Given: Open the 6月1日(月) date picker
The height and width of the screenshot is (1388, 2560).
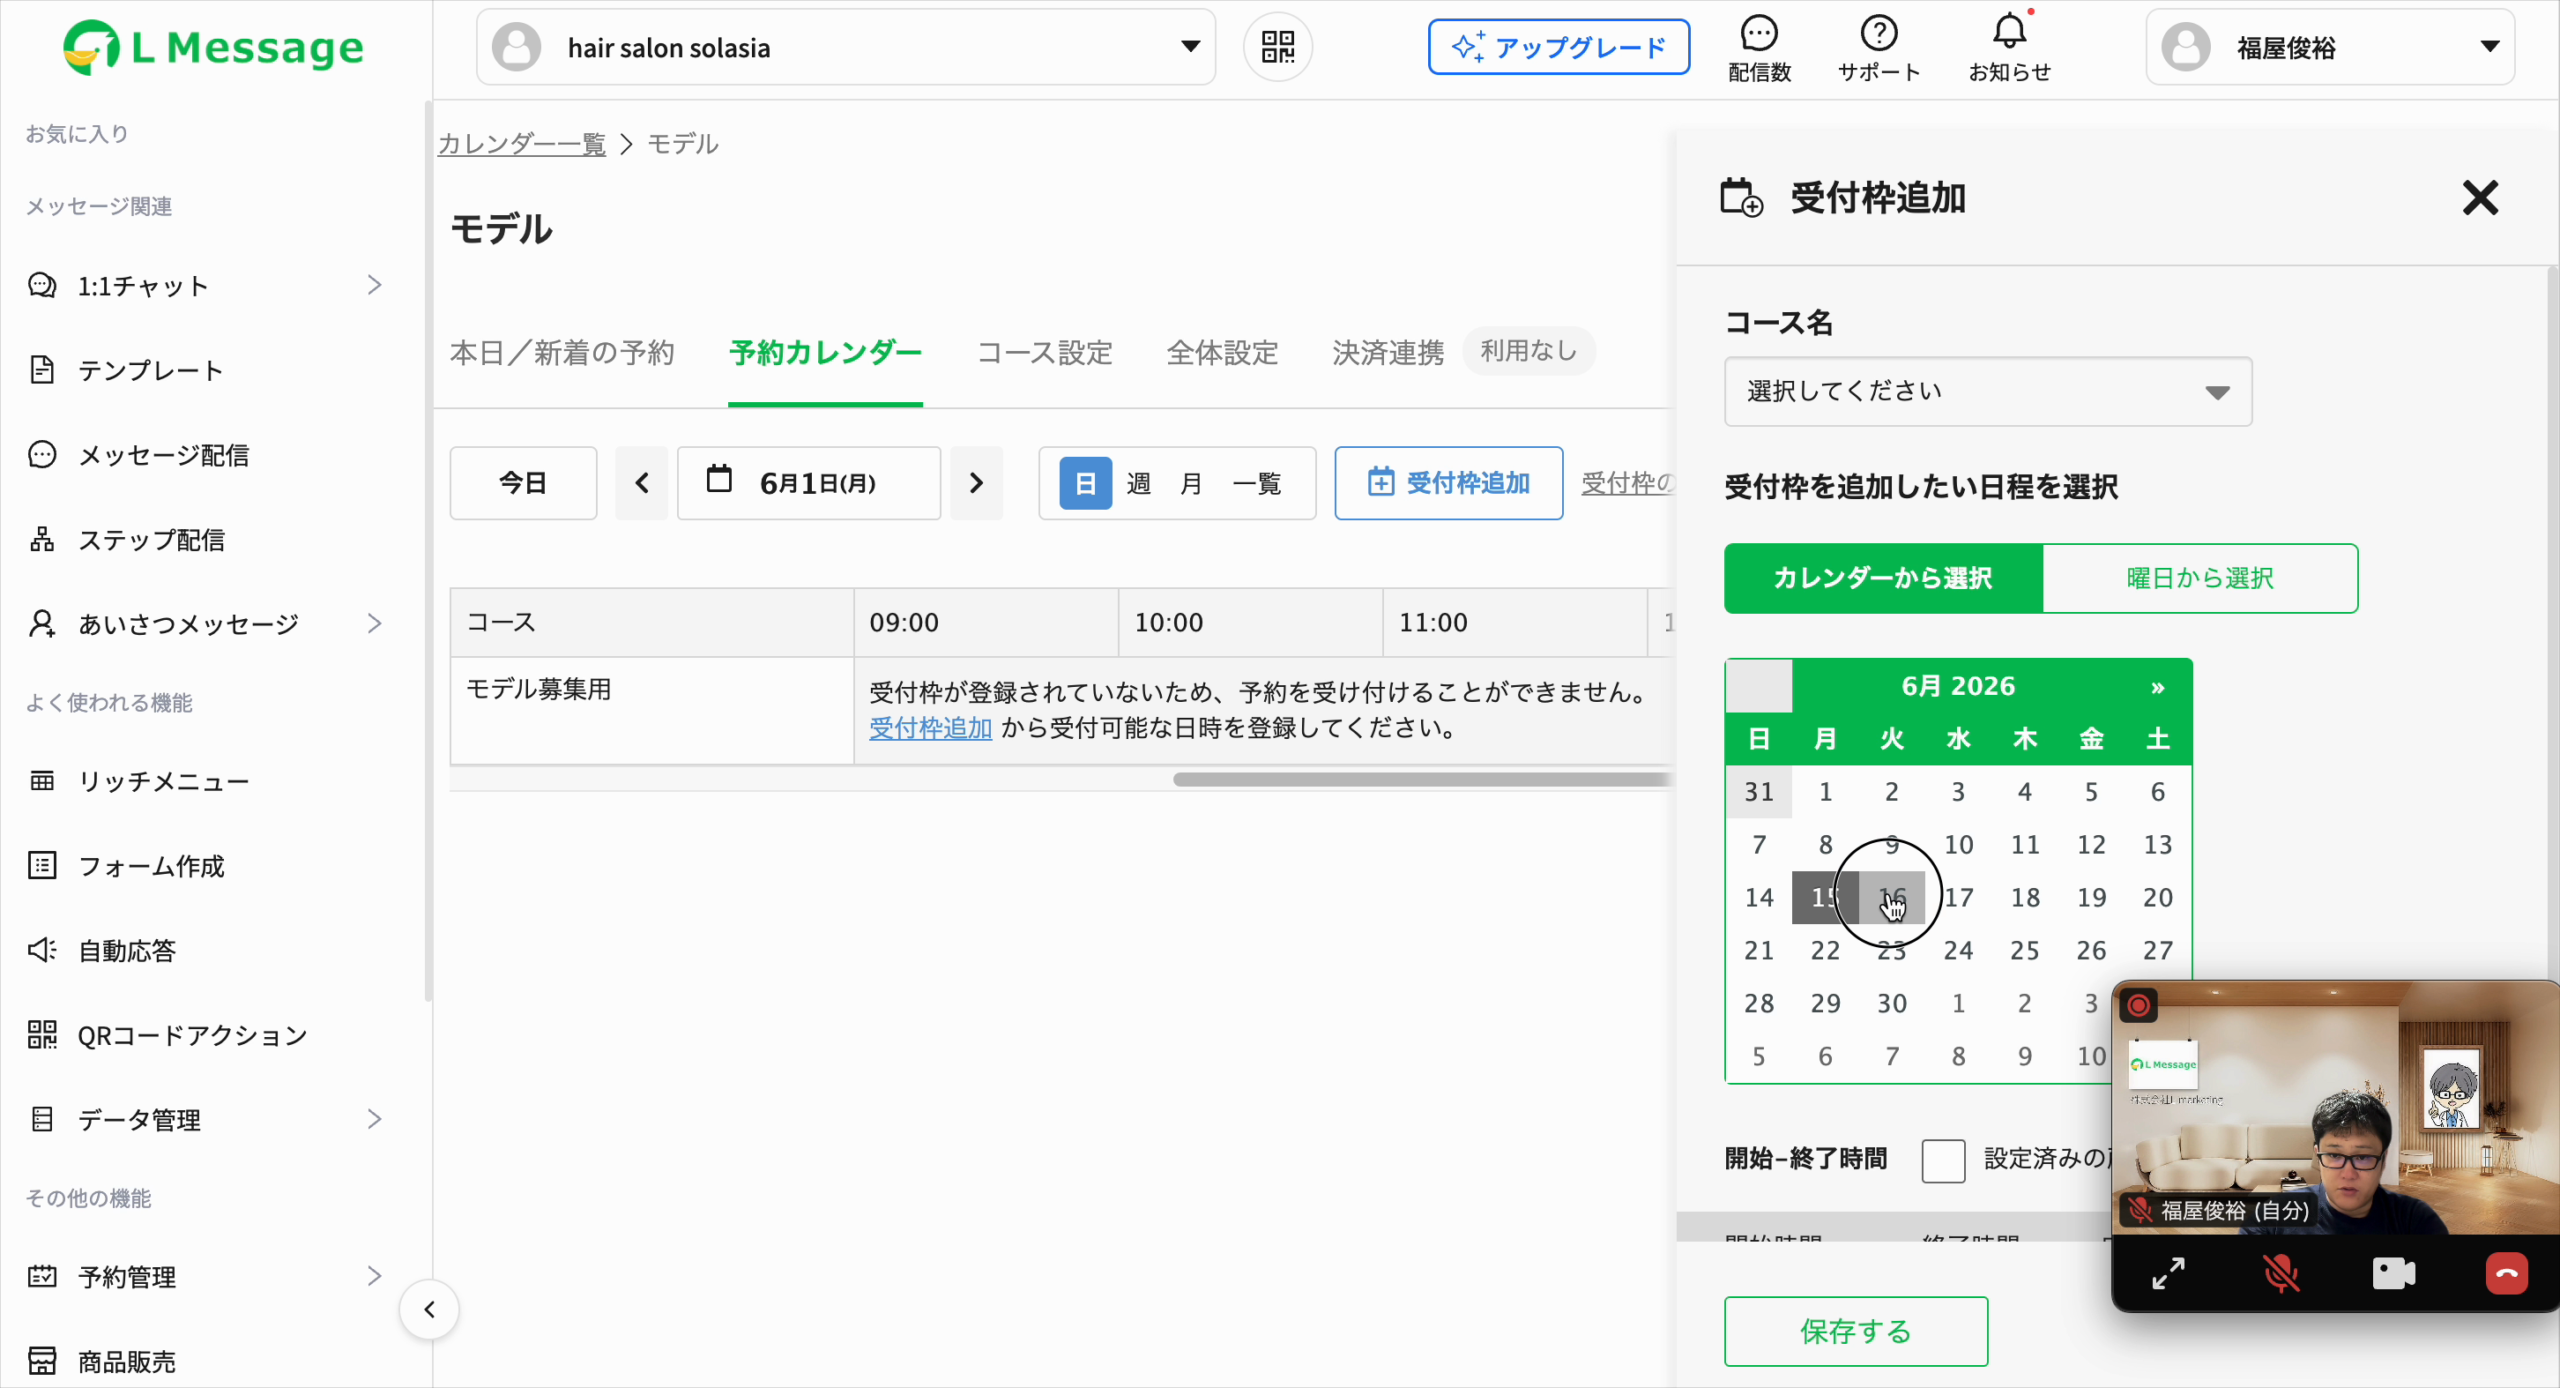Looking at the screenshot, I should 808,483.
